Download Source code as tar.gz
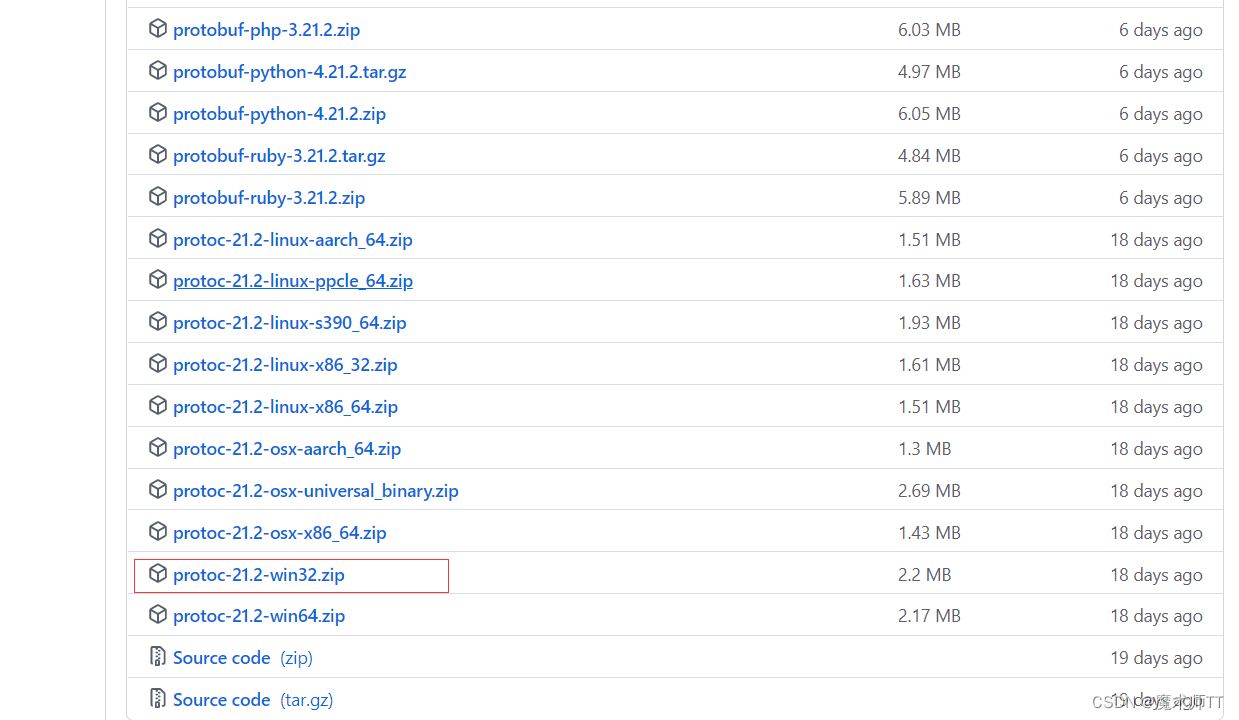This screenshot has height=720, width=1239. point(253,700)
